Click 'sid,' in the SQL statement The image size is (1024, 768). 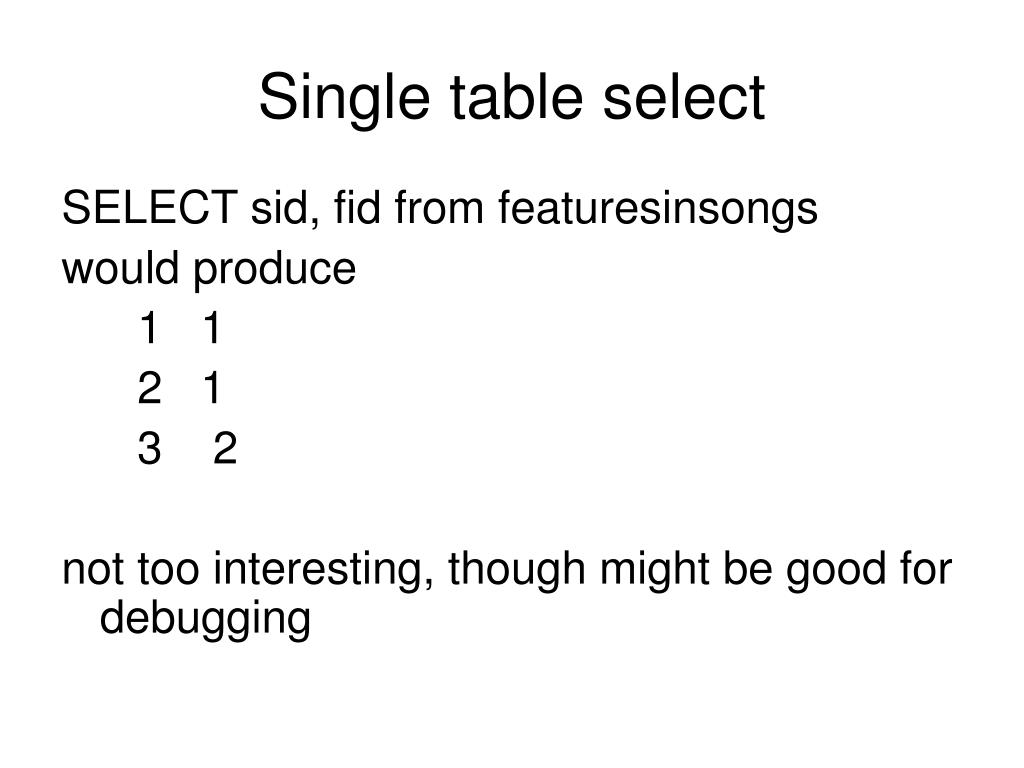coord(285,209)
